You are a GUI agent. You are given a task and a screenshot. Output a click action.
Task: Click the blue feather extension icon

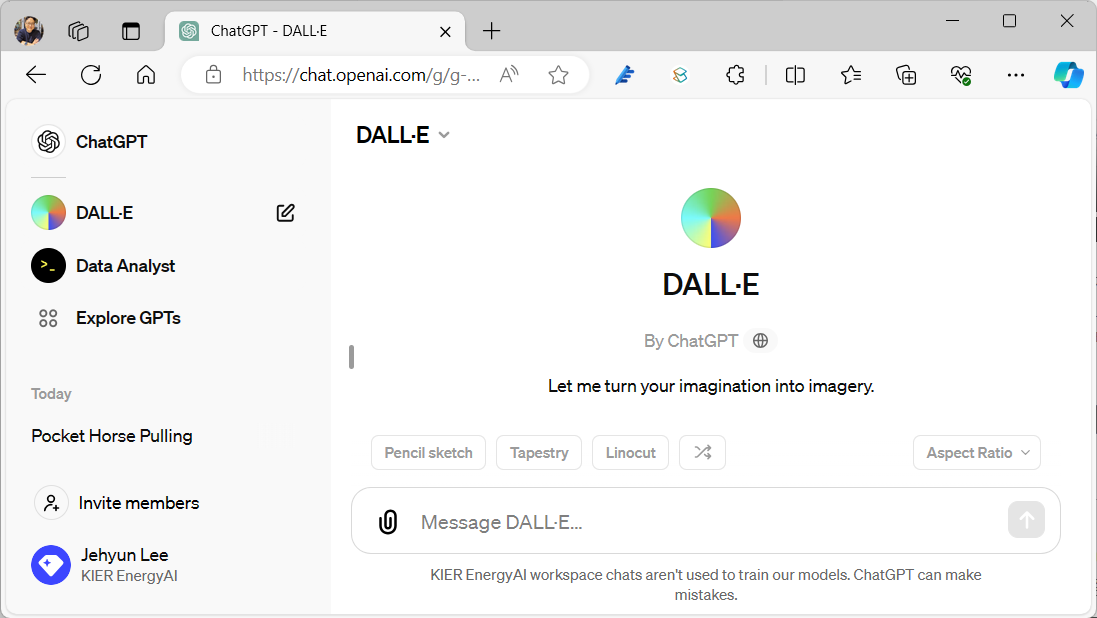pos(624,75)
